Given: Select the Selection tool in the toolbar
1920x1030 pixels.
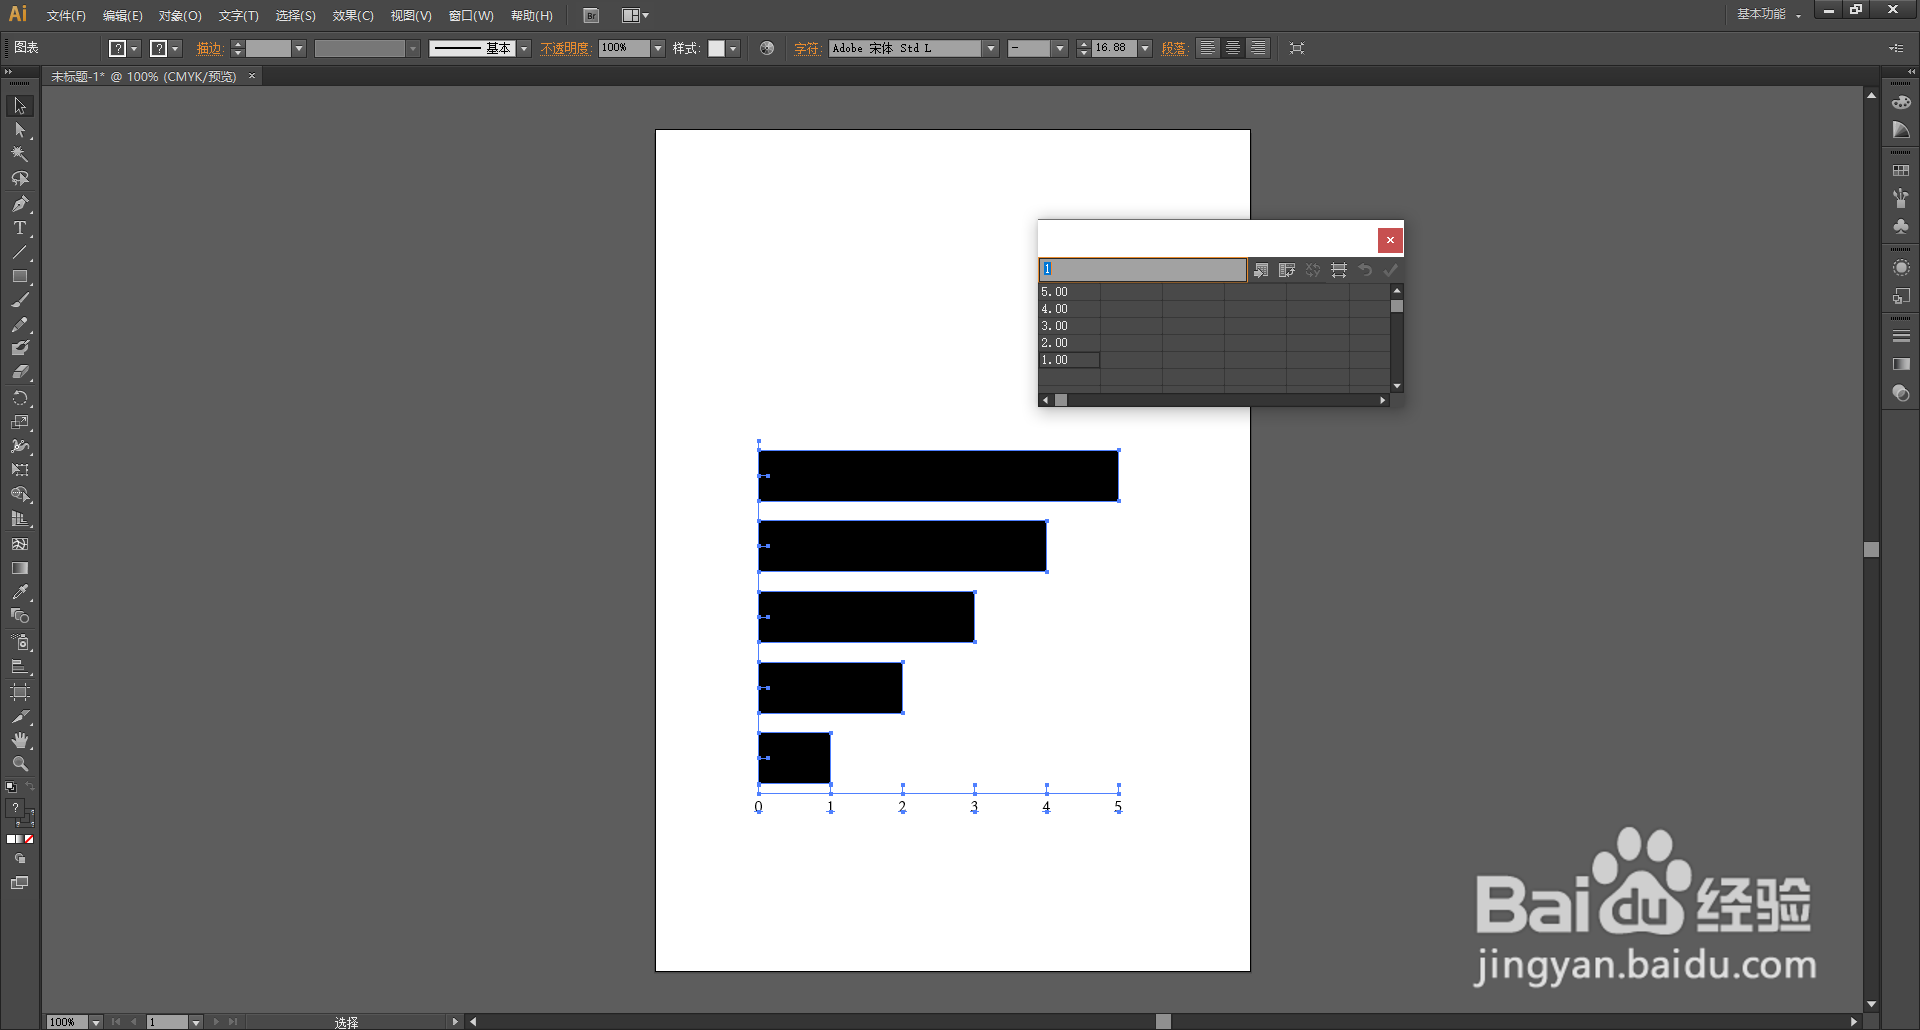Looking at the screenshot, I should click(19, 105).
